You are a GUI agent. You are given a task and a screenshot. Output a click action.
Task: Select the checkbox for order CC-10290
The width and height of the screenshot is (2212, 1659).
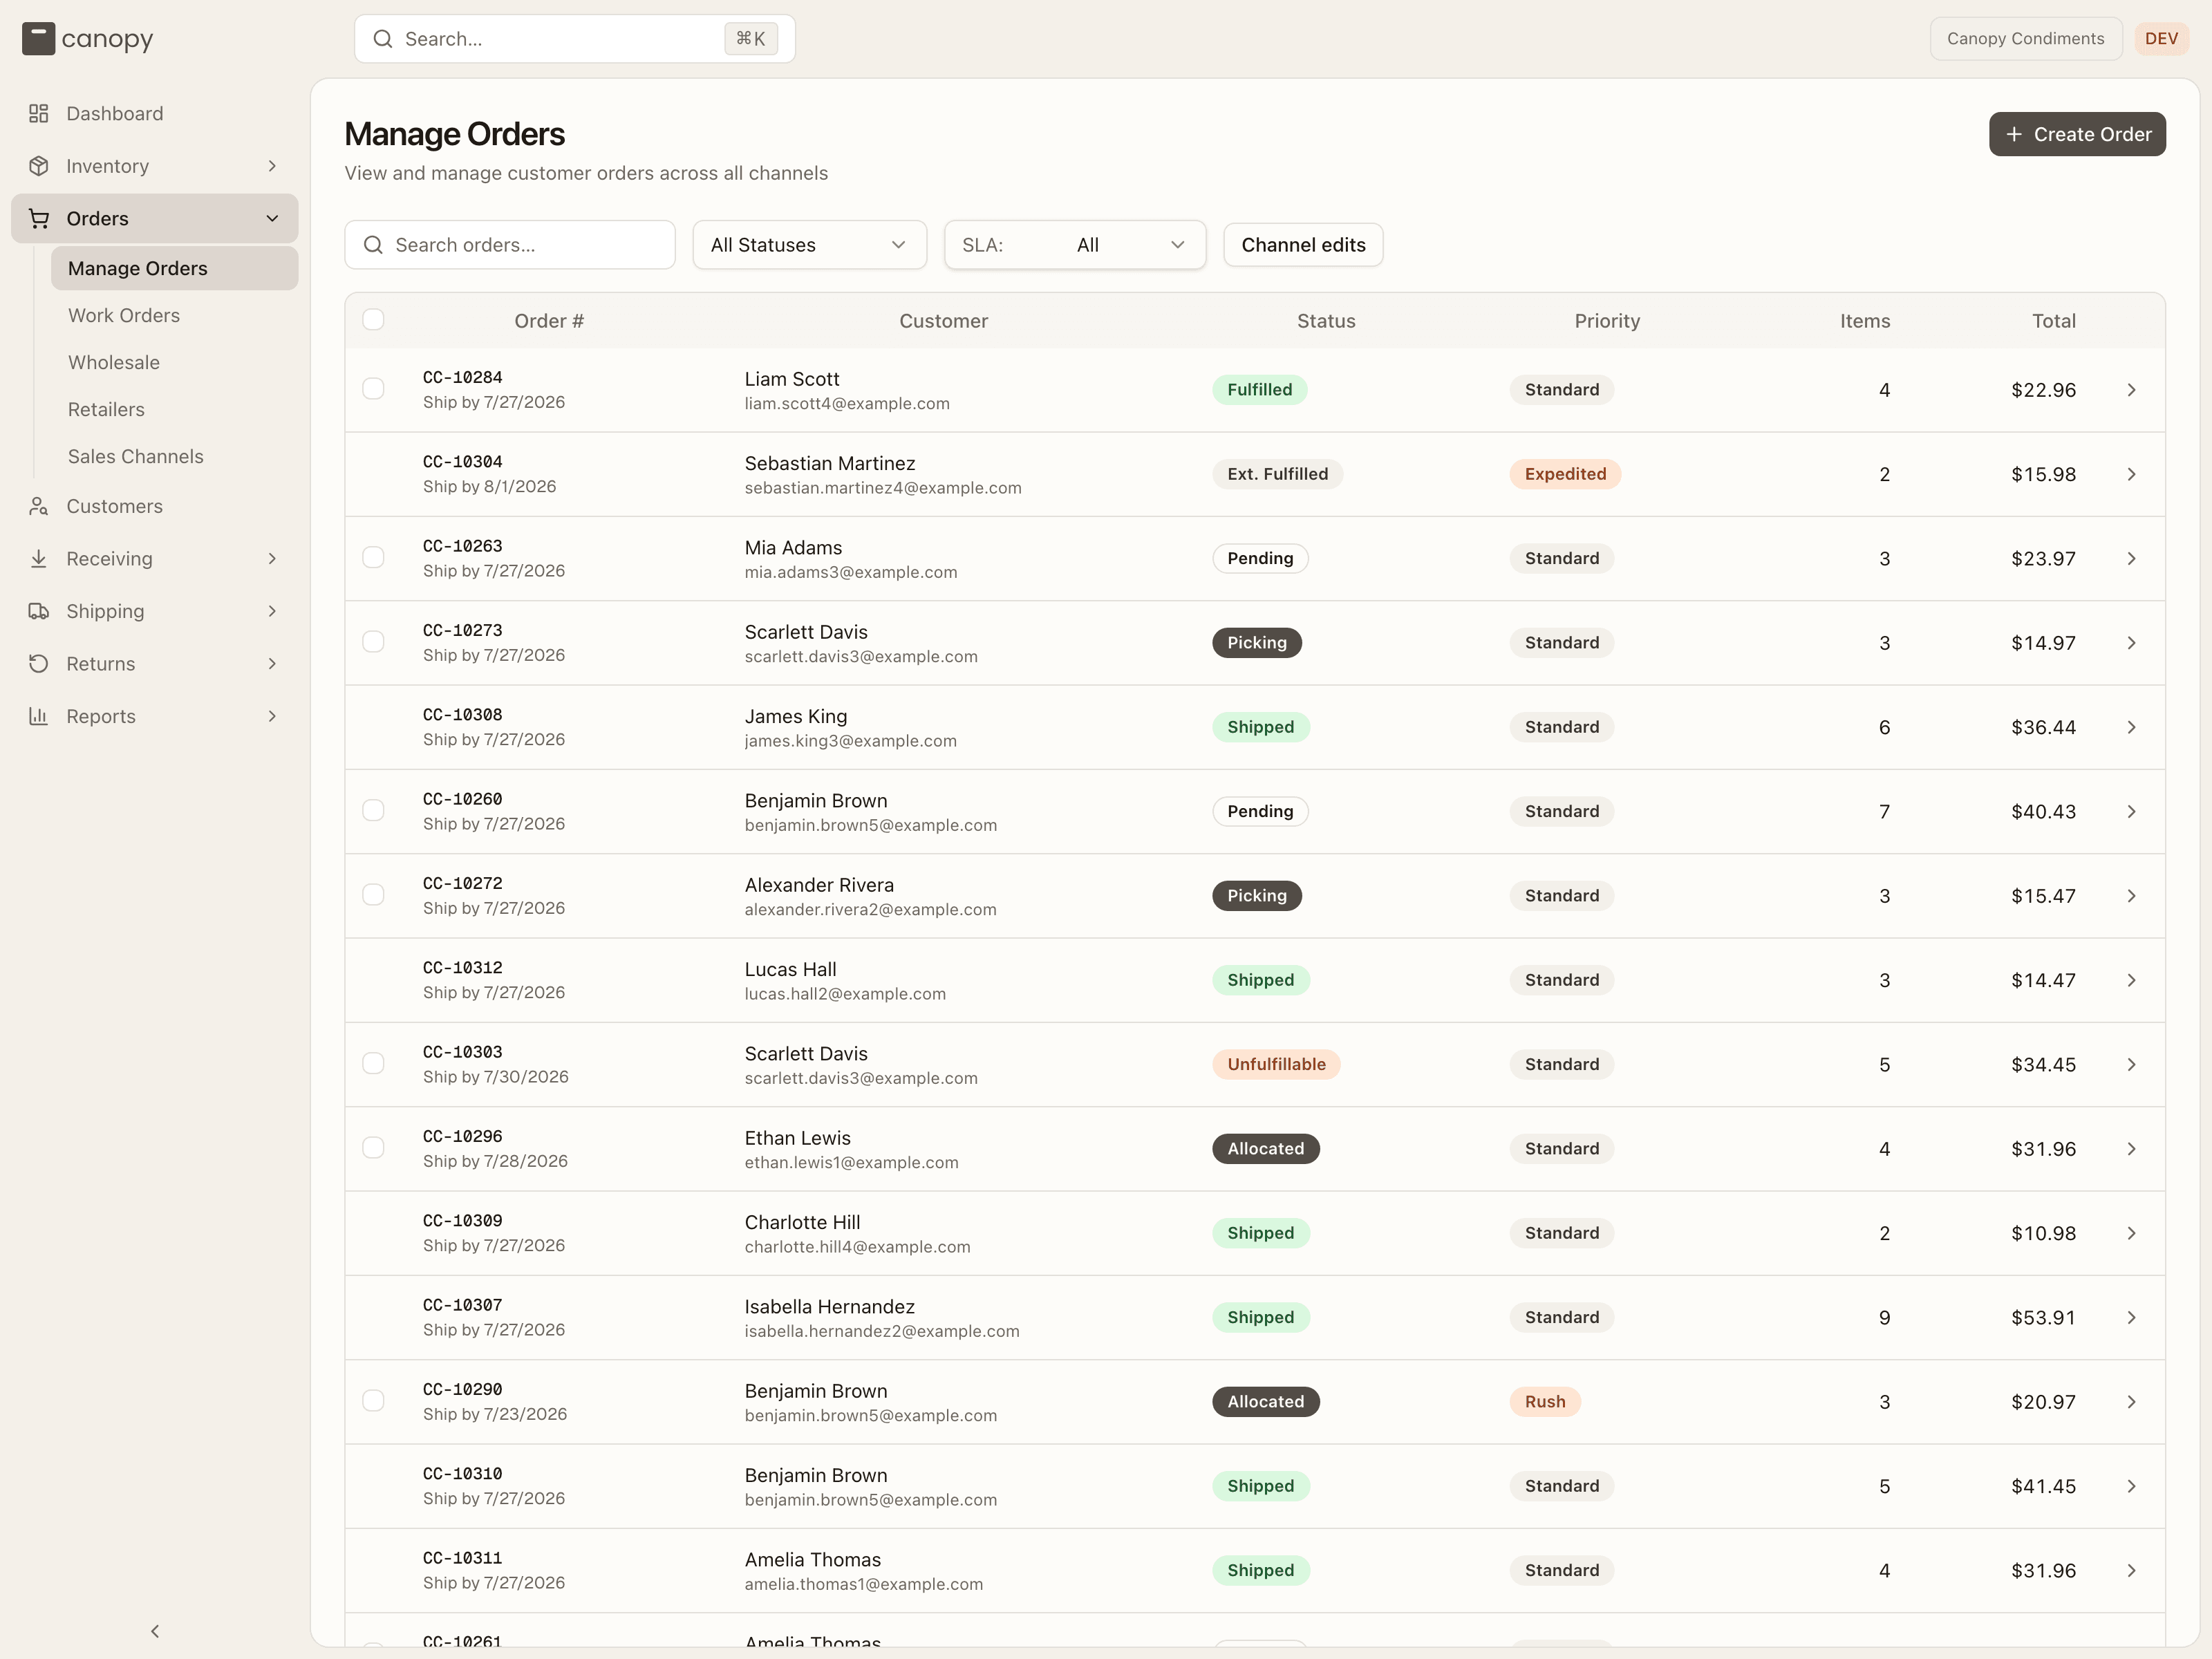[x=373, y=1401]
